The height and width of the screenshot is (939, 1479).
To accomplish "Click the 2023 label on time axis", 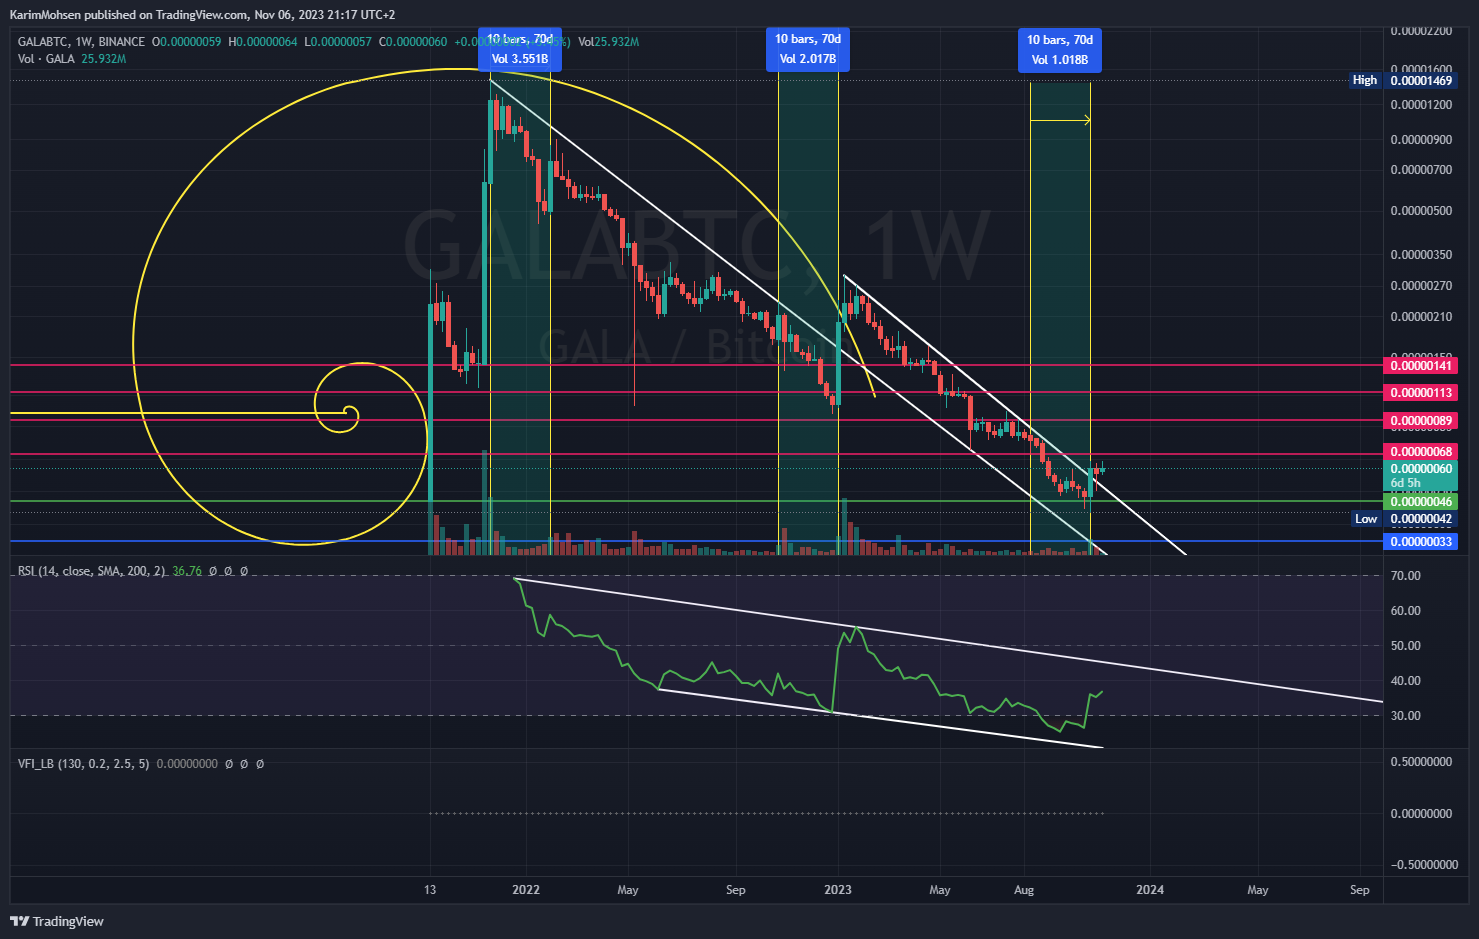I will 838,890.
